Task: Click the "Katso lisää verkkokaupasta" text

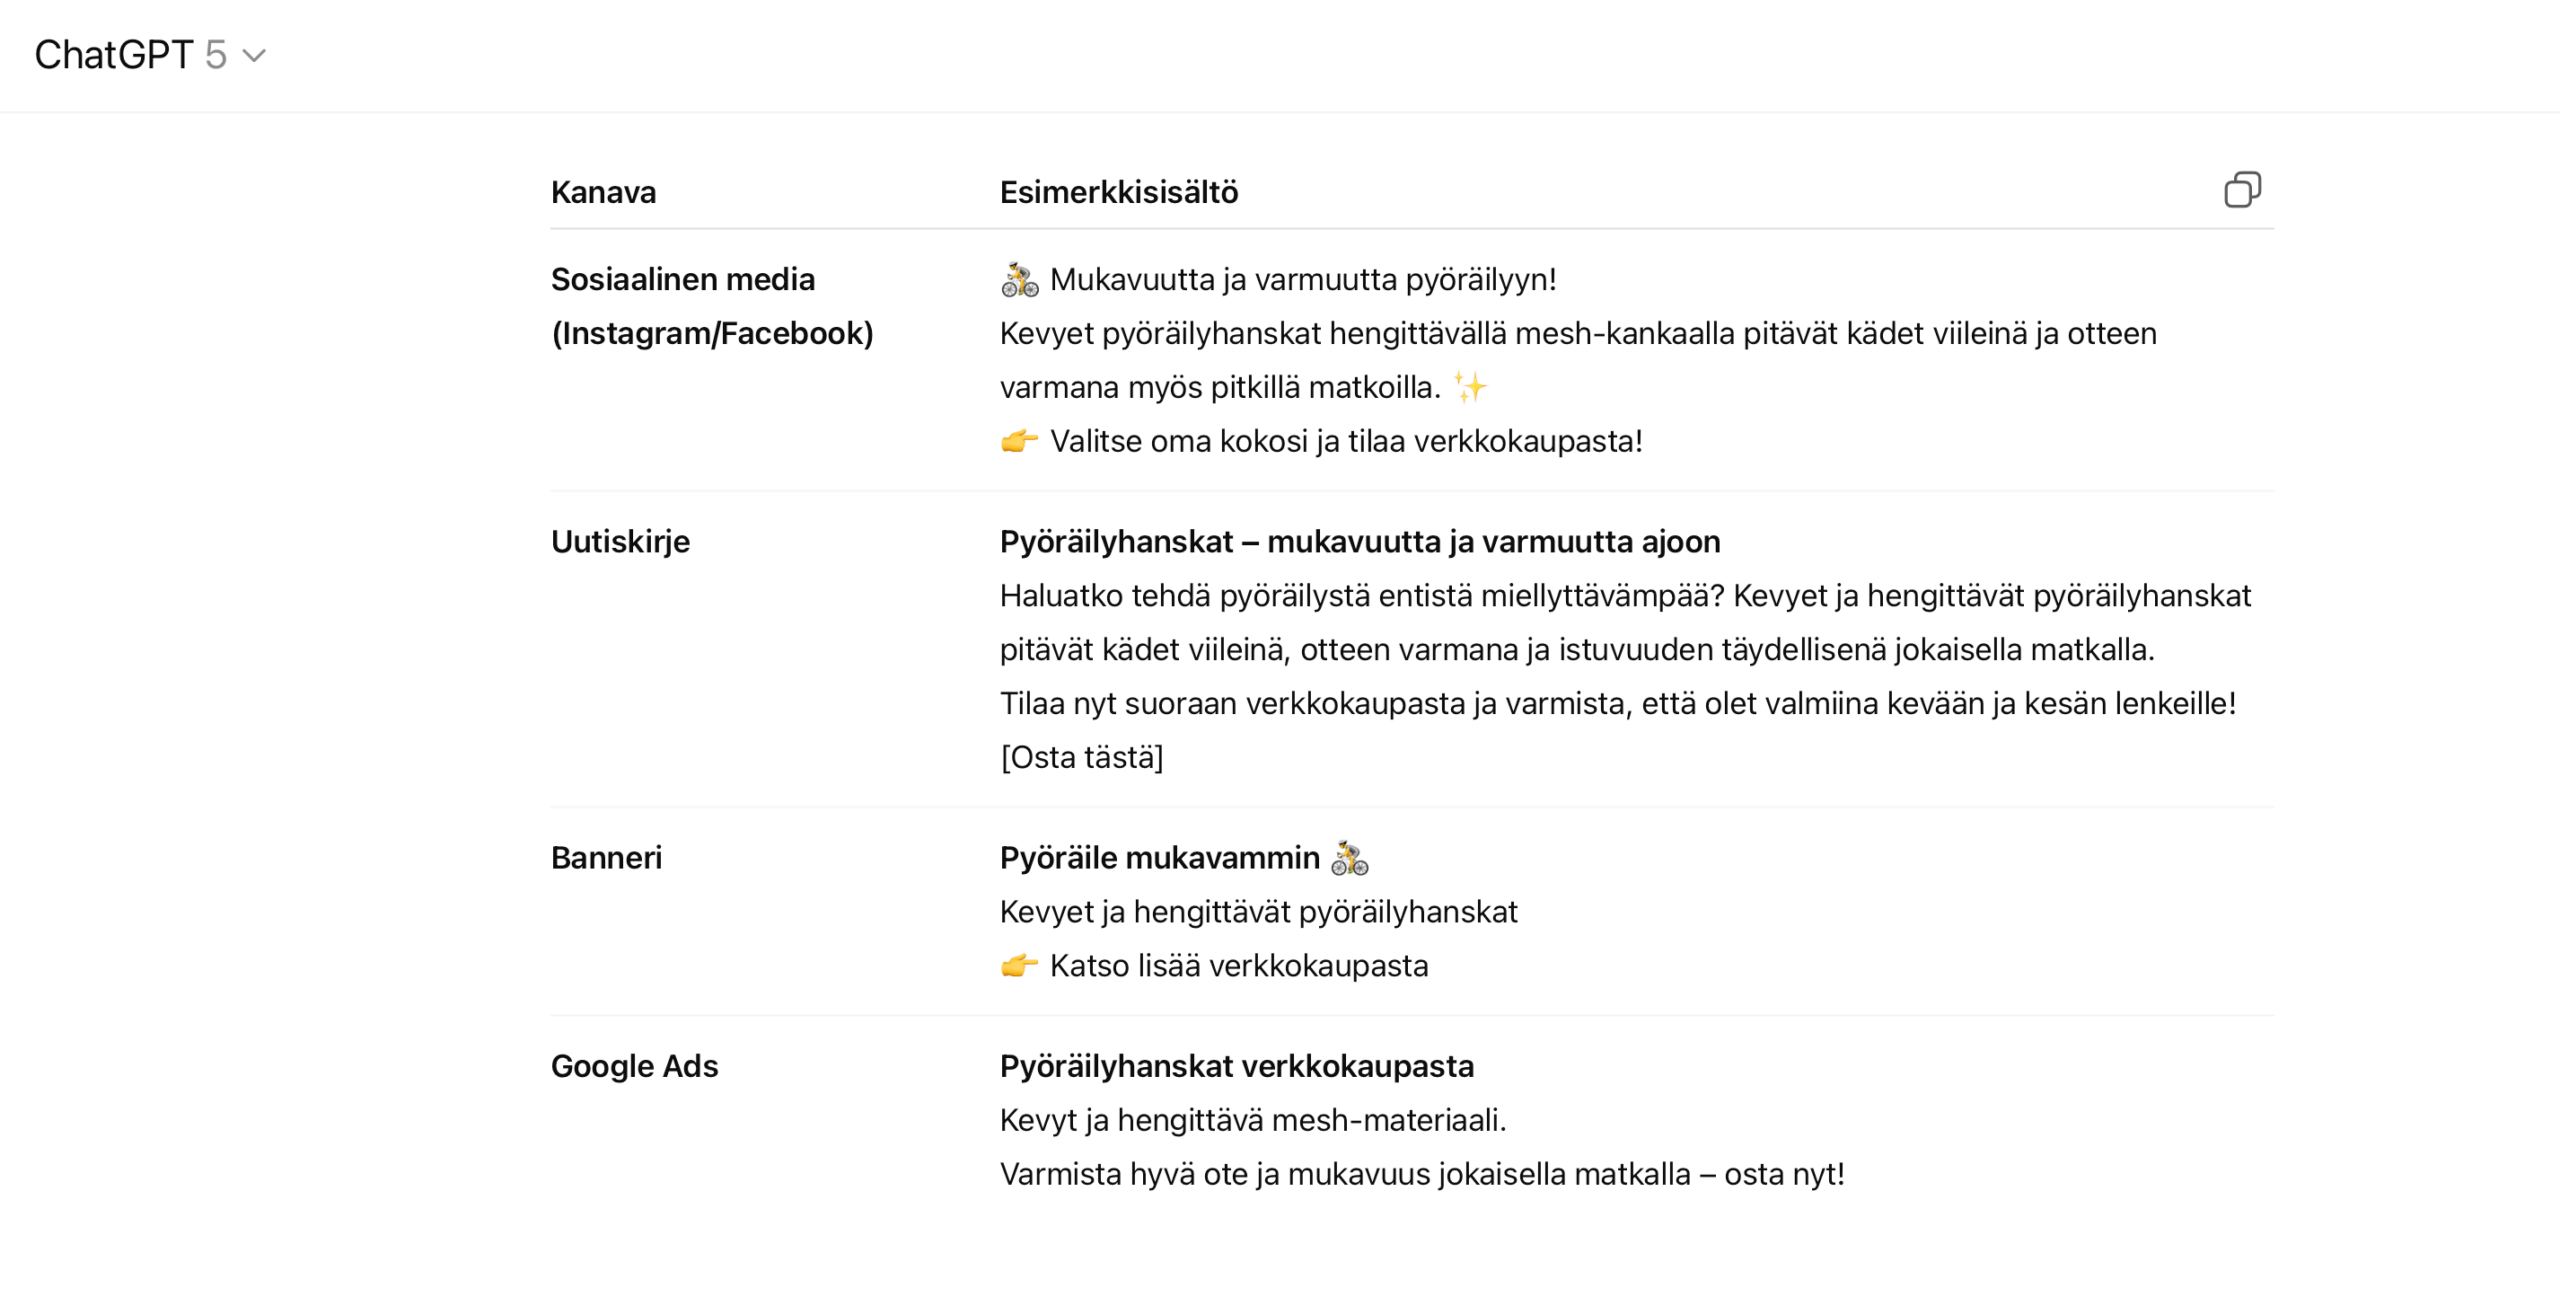Action: pos(1238,966)
